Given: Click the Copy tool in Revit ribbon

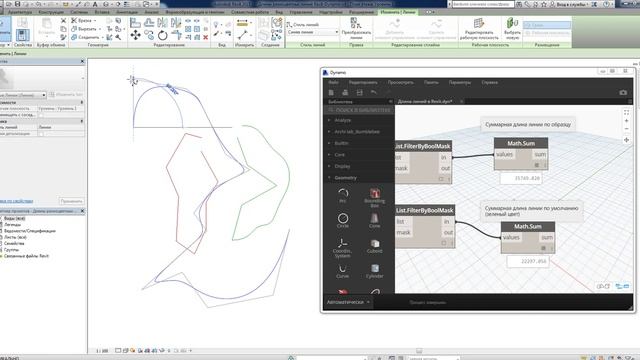Looking at the screenshot, I should click(x=149, y=36).
